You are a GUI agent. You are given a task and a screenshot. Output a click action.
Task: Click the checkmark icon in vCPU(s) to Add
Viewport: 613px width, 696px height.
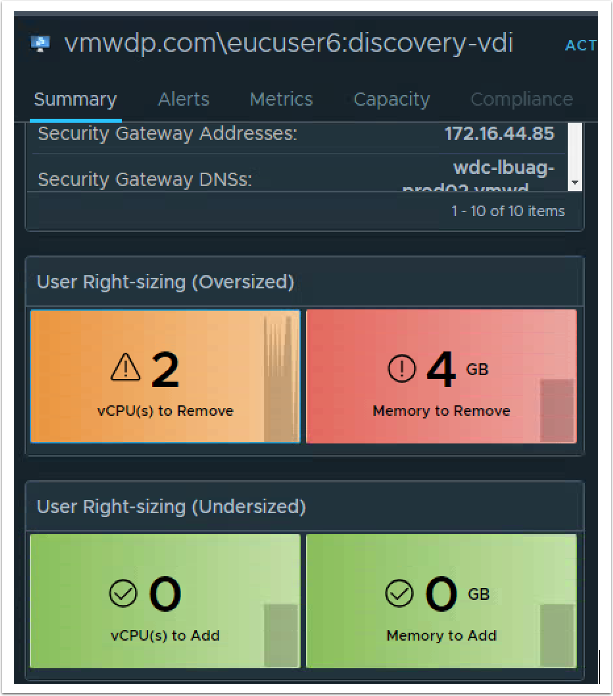pyautogui.click(x=123, y=594)
